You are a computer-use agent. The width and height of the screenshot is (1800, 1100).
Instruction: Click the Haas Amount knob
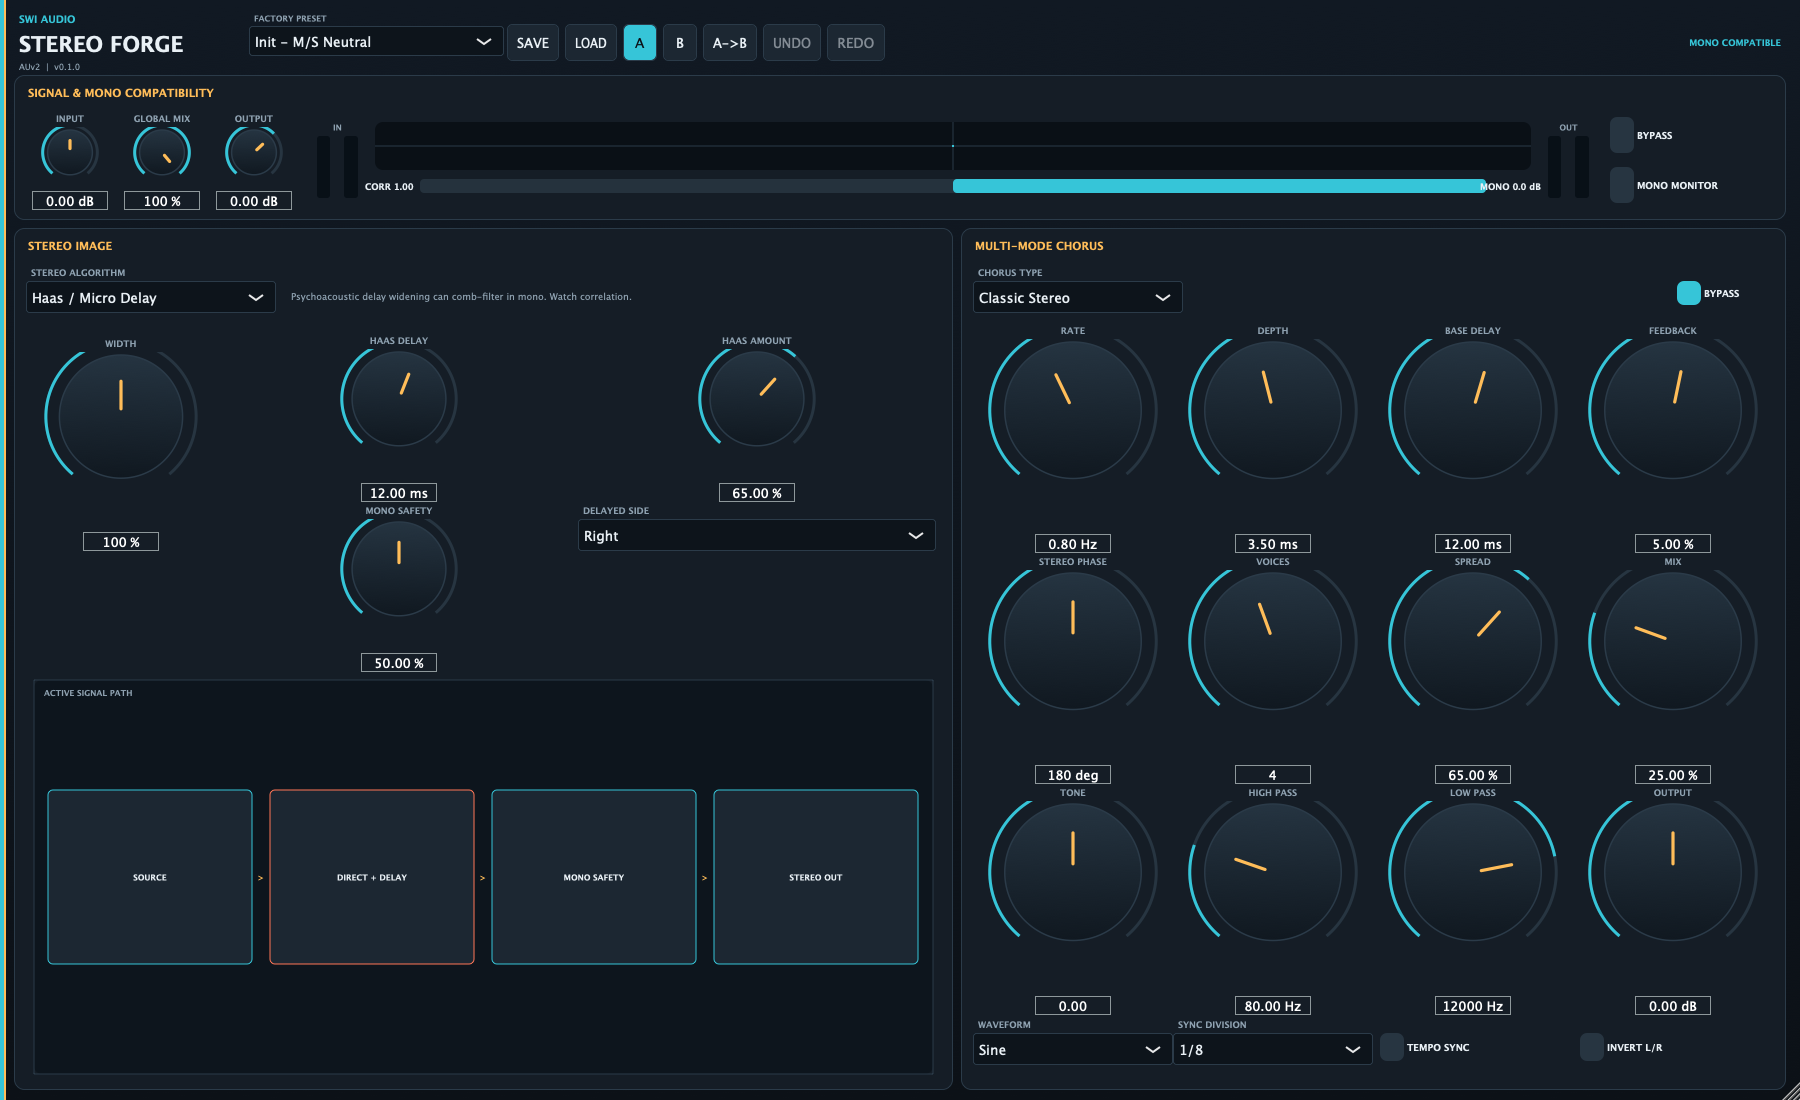757,398
